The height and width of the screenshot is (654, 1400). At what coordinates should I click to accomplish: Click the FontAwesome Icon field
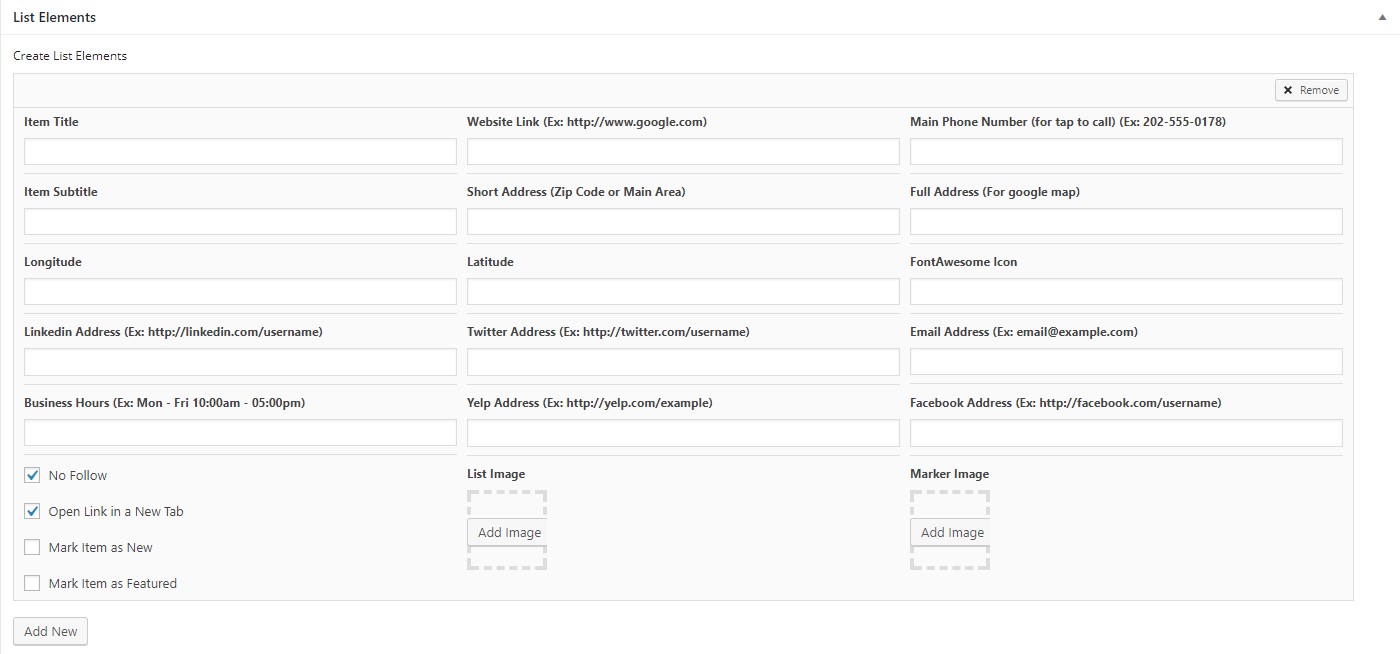tap(1125, 291)
